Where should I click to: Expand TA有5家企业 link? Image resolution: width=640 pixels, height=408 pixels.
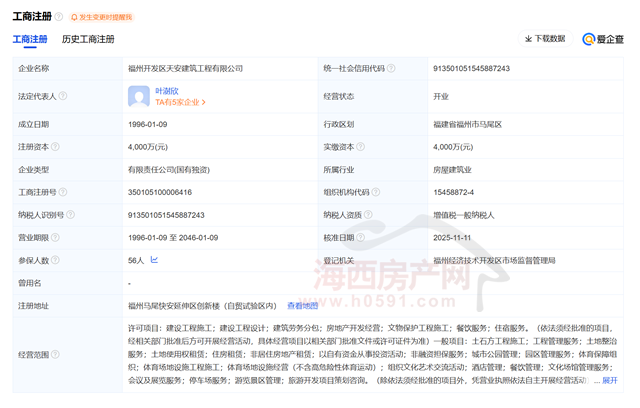181,102
